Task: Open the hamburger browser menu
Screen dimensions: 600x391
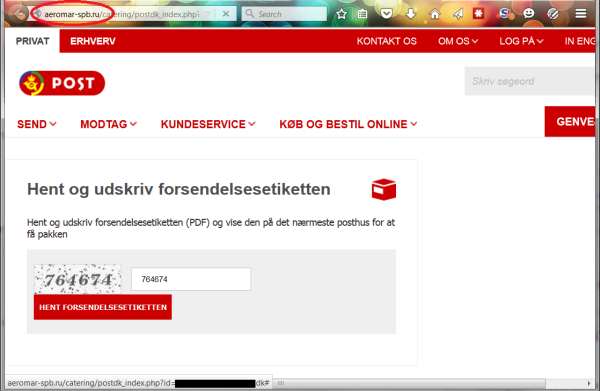Action: [x=581, y=14]
